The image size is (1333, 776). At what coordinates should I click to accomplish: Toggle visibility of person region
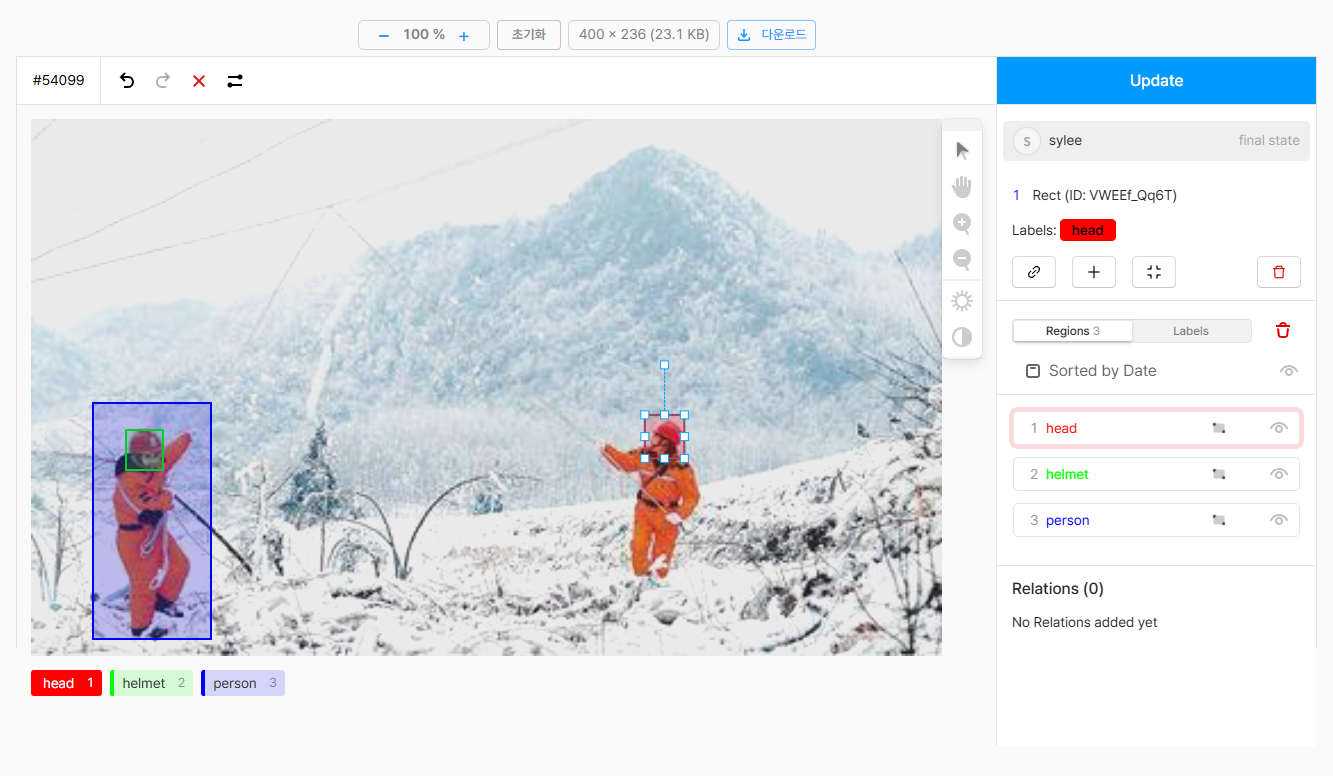(x=1278, y=520)
